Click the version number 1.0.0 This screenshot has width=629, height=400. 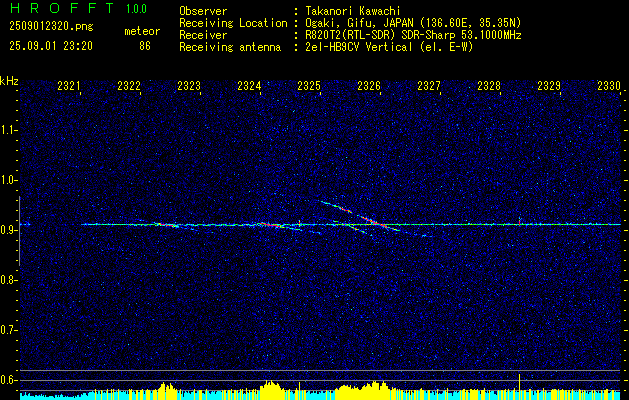coord(136,9)
